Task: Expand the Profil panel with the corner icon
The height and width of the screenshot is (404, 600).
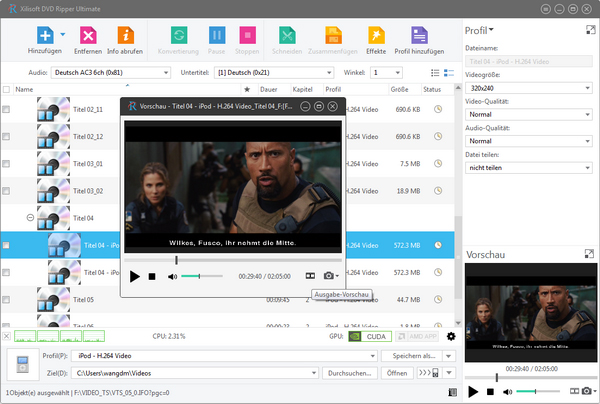Action: (590, 30)
